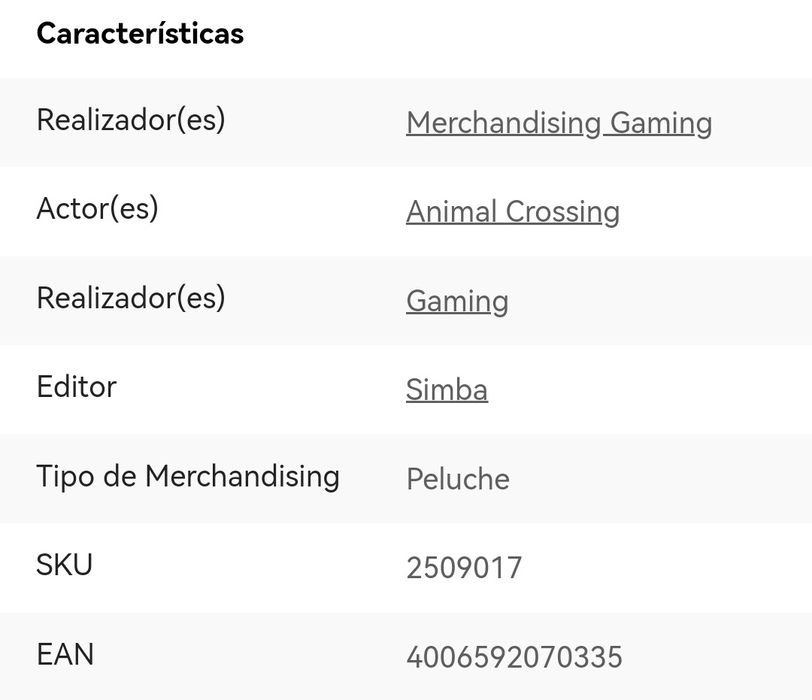Click blank space right of Peluche
The image size is (812, 700).
click(660, 479)
